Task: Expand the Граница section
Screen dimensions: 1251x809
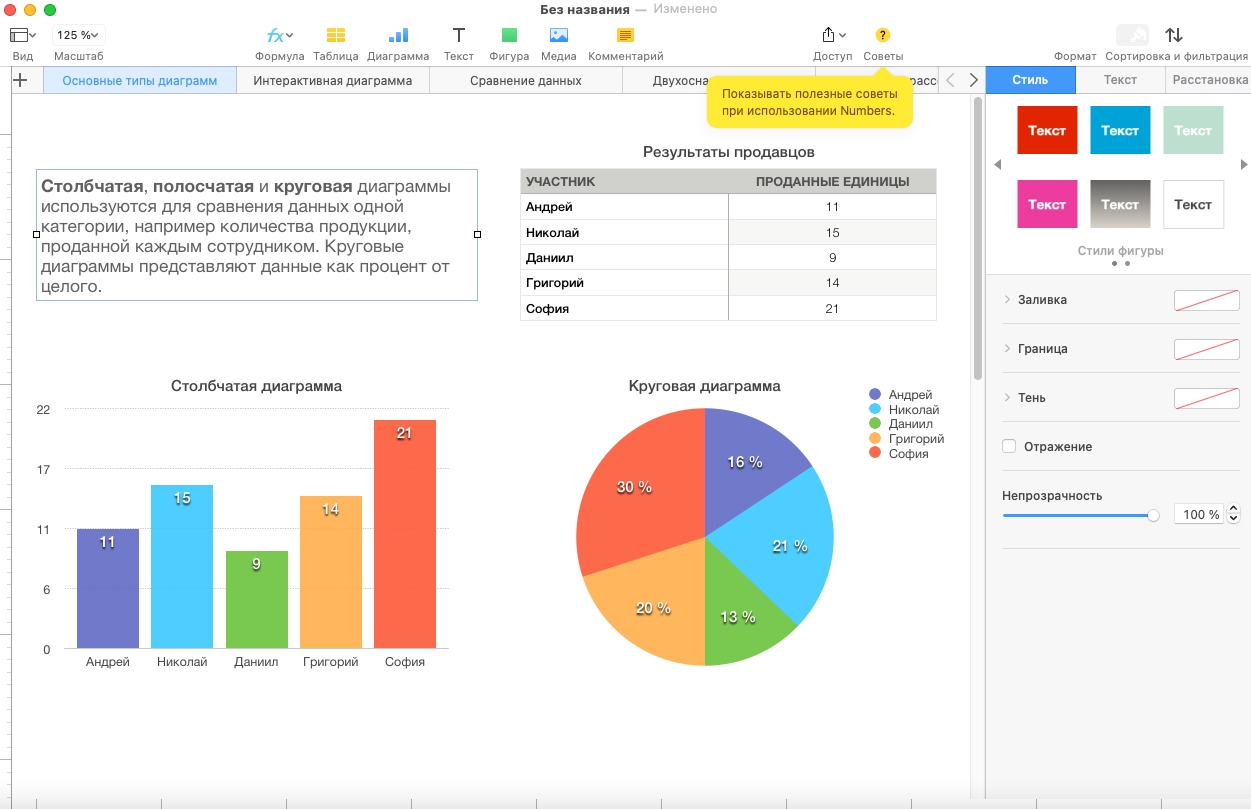Action: [x=1008, y=349]
